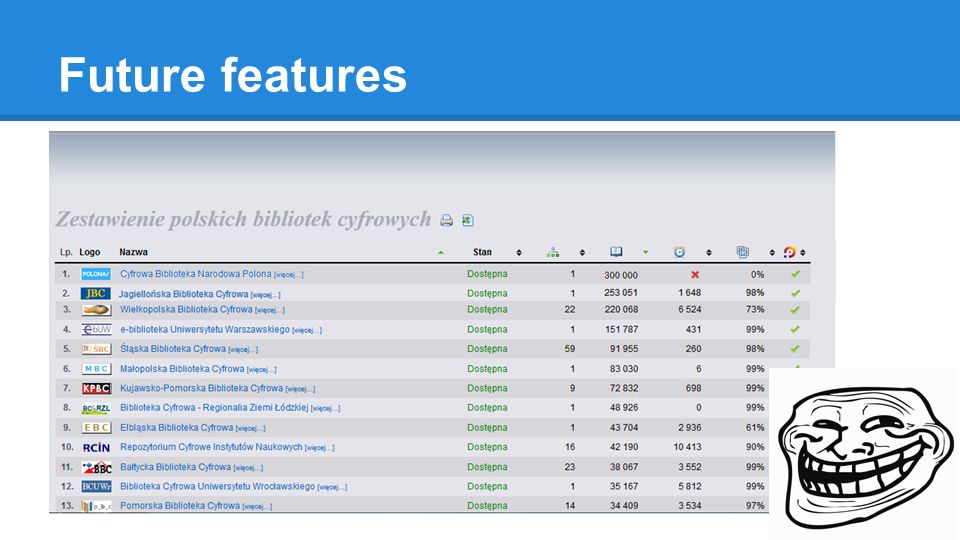Open Elbląska Biblioteka Cyfrowa link
Image resolution: width=960 pixels, height=540 pixels.
[177, 427]
